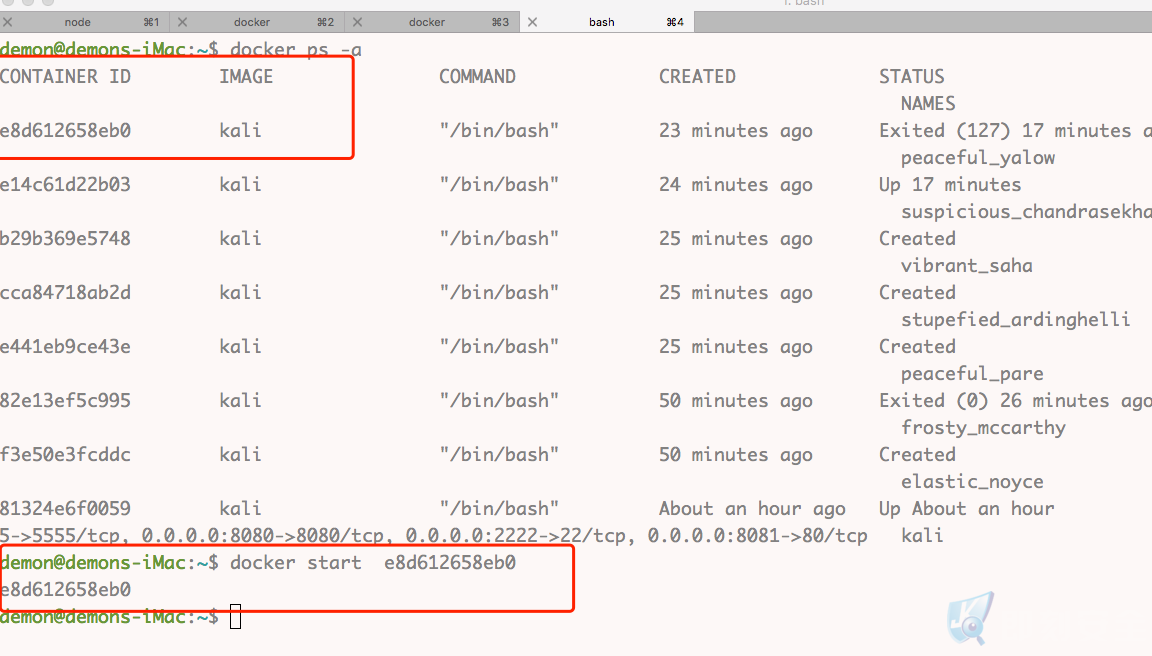Click the terminal cursor block at the prompt

coord(235,616)
